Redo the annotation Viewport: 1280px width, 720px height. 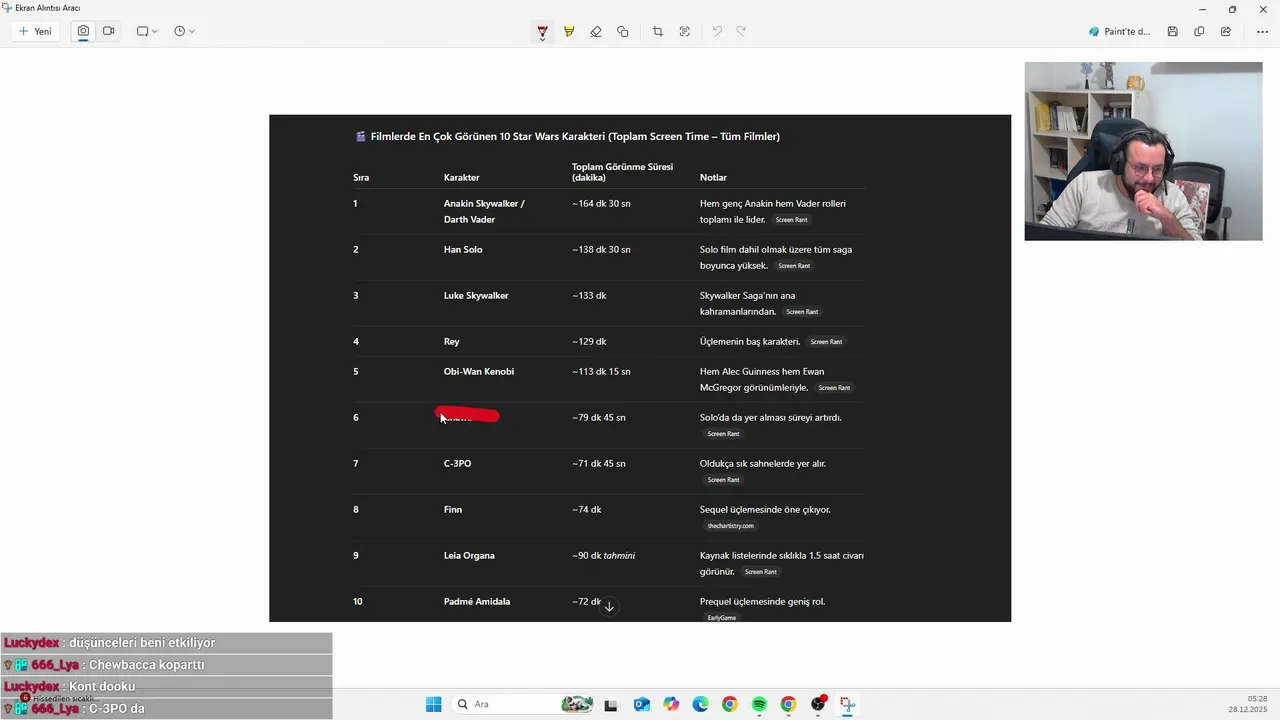click(x=741, y=32)
